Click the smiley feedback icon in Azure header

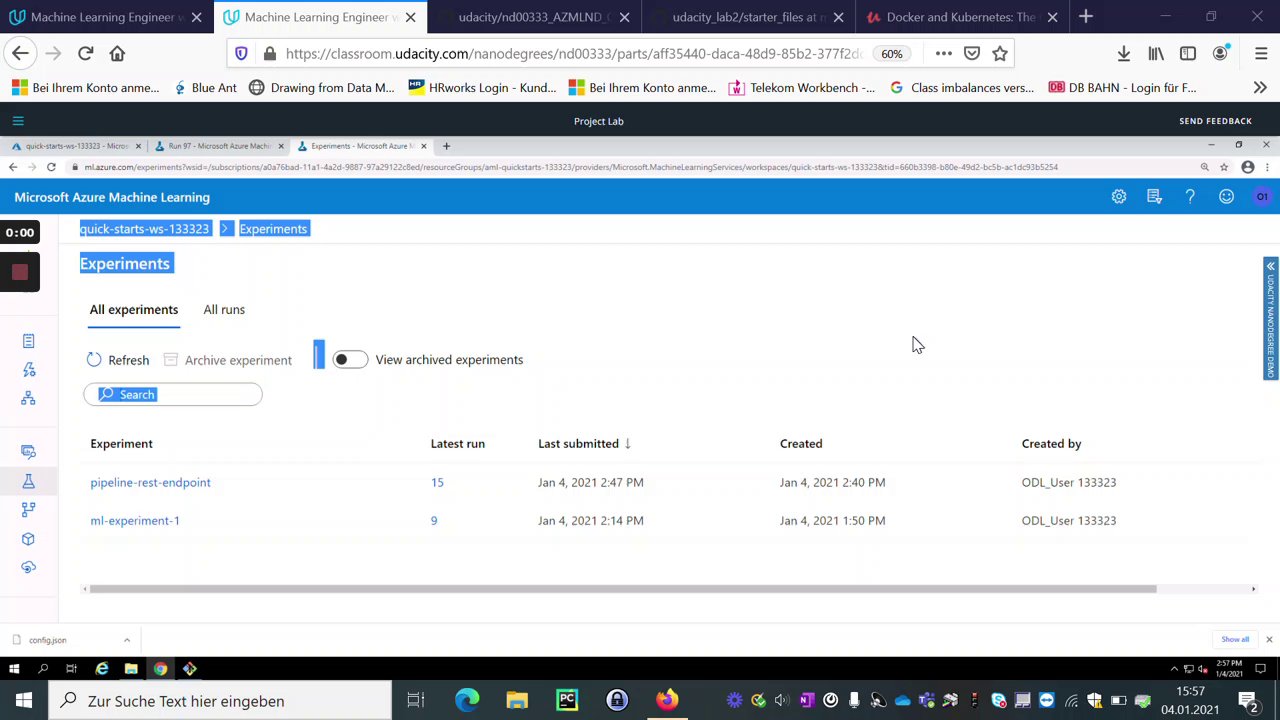pyautogui.click(x=1226, y=197)
